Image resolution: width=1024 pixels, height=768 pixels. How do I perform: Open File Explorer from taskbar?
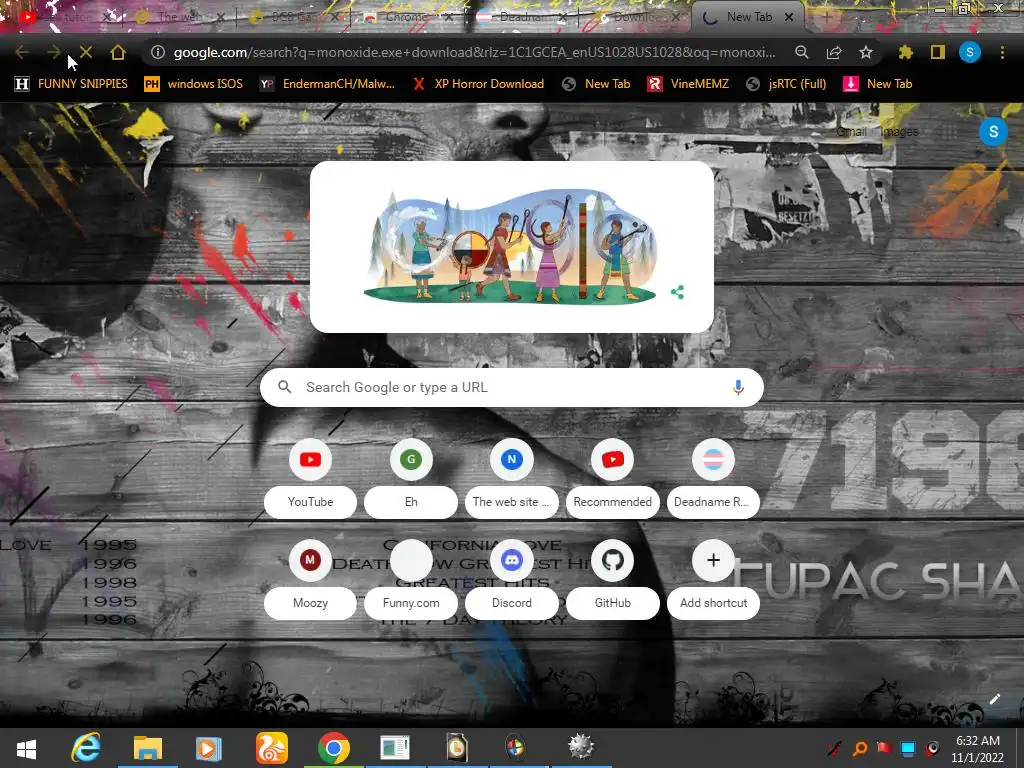[x=148, y=748]
